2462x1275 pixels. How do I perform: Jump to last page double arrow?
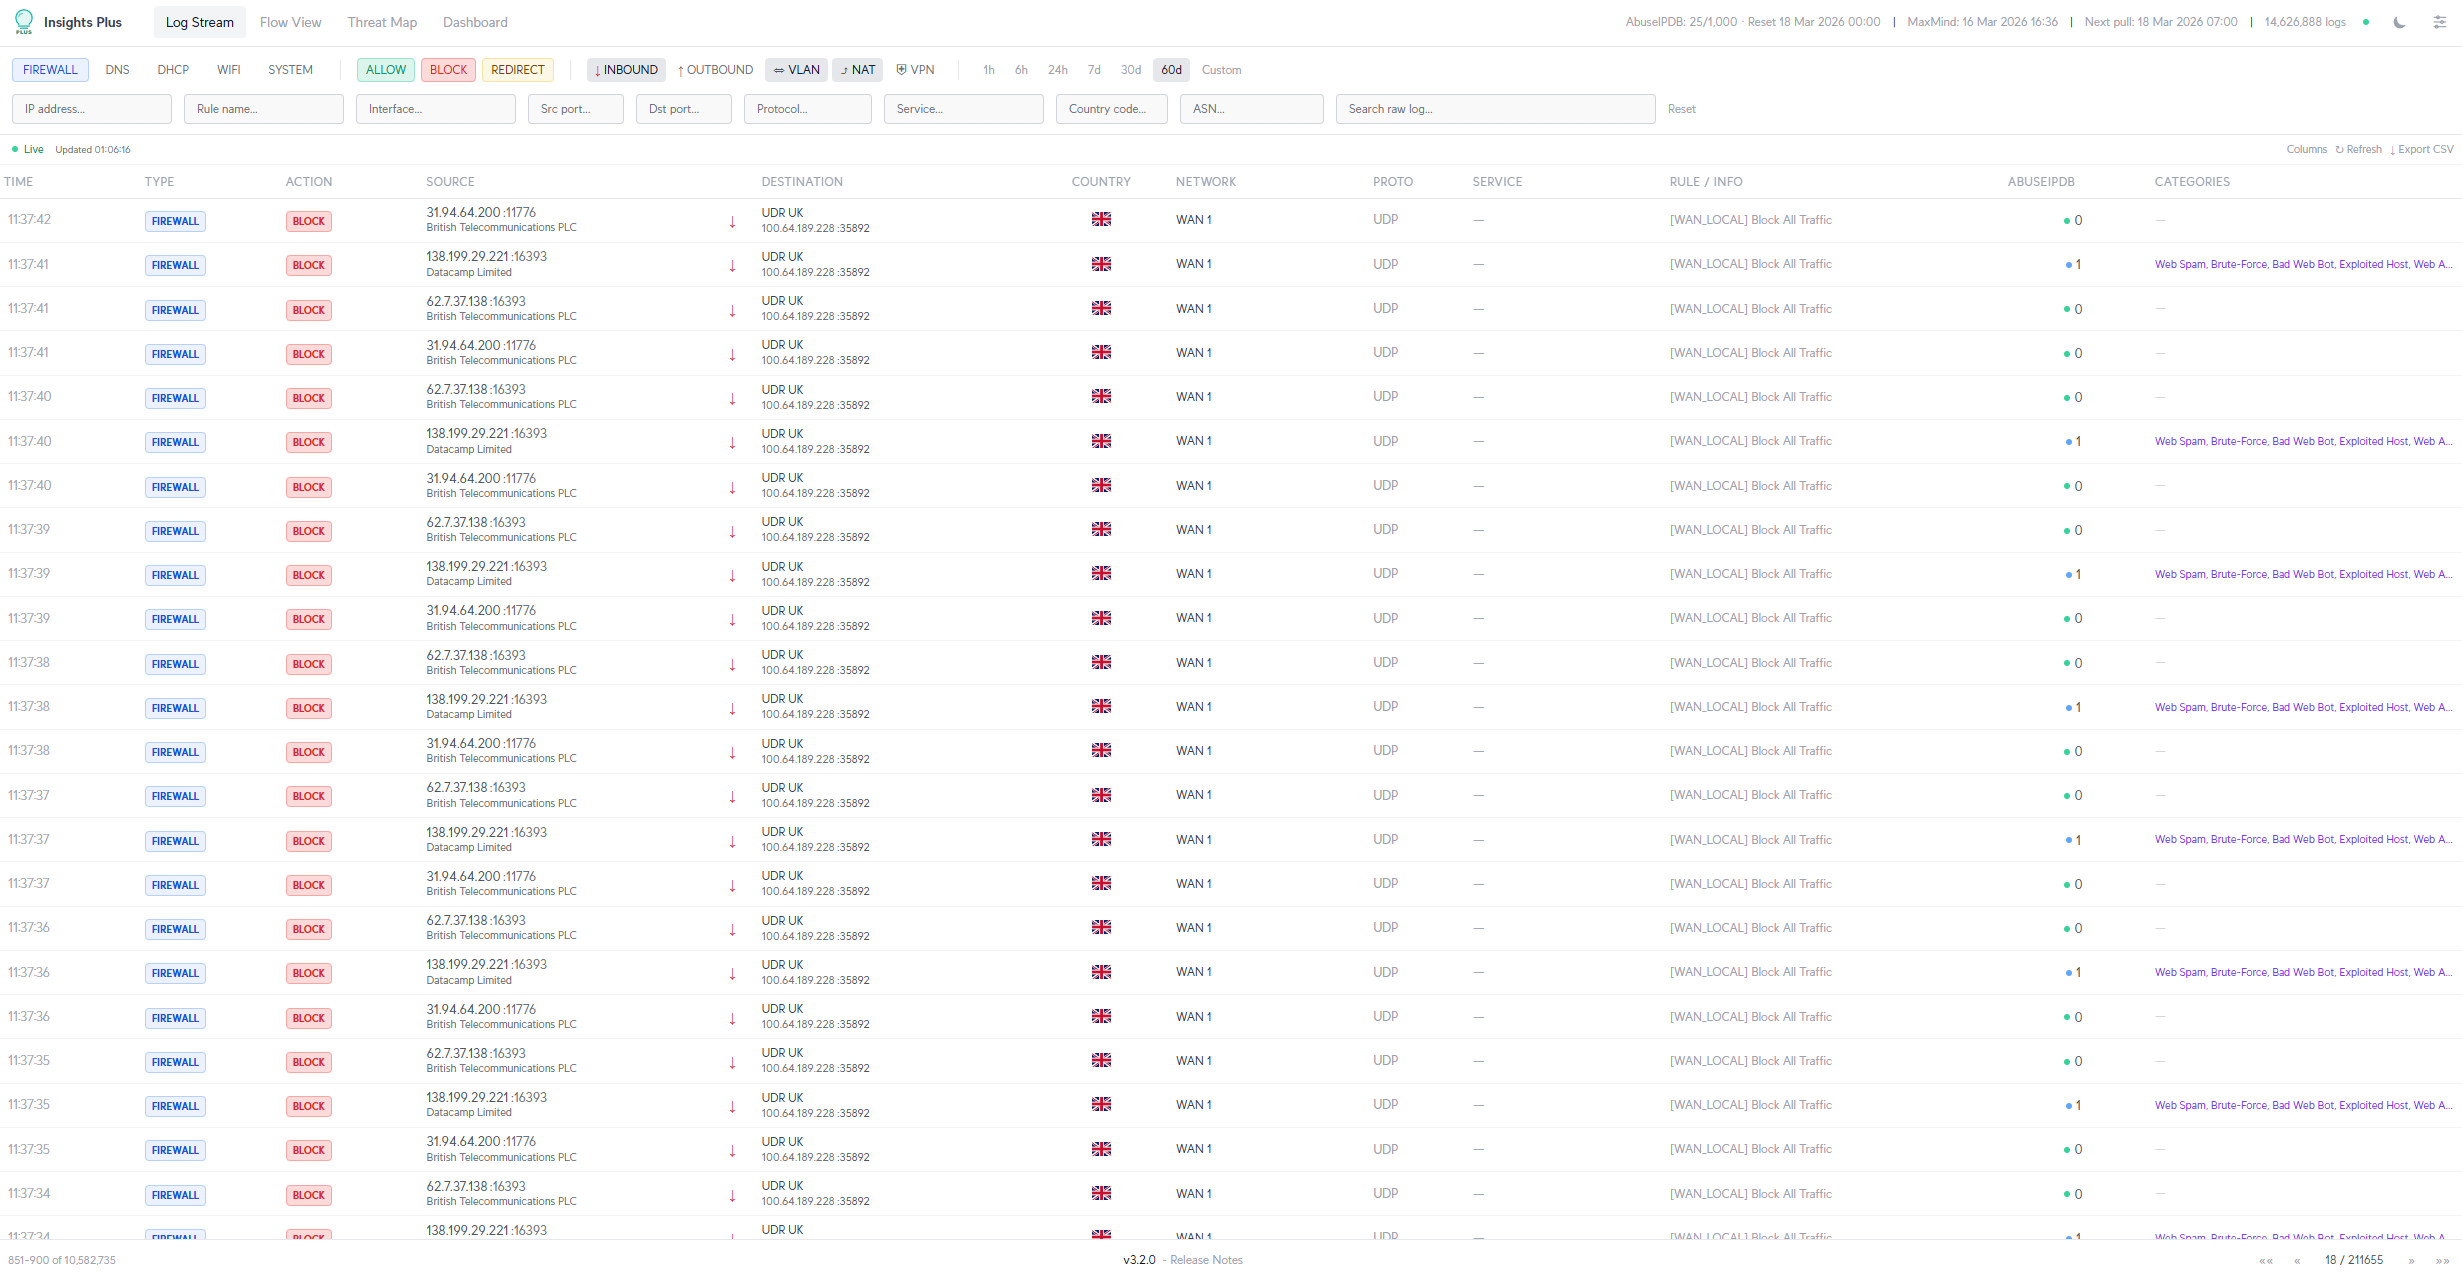pyautogui.click(x=2441, y=1260)
